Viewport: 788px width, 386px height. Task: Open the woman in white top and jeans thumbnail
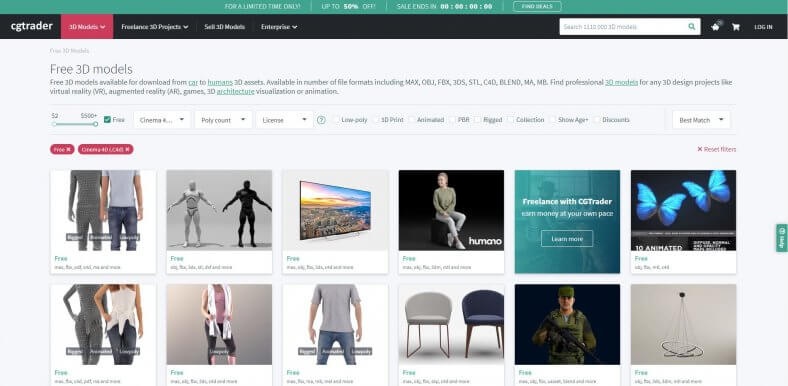(103, 324)
